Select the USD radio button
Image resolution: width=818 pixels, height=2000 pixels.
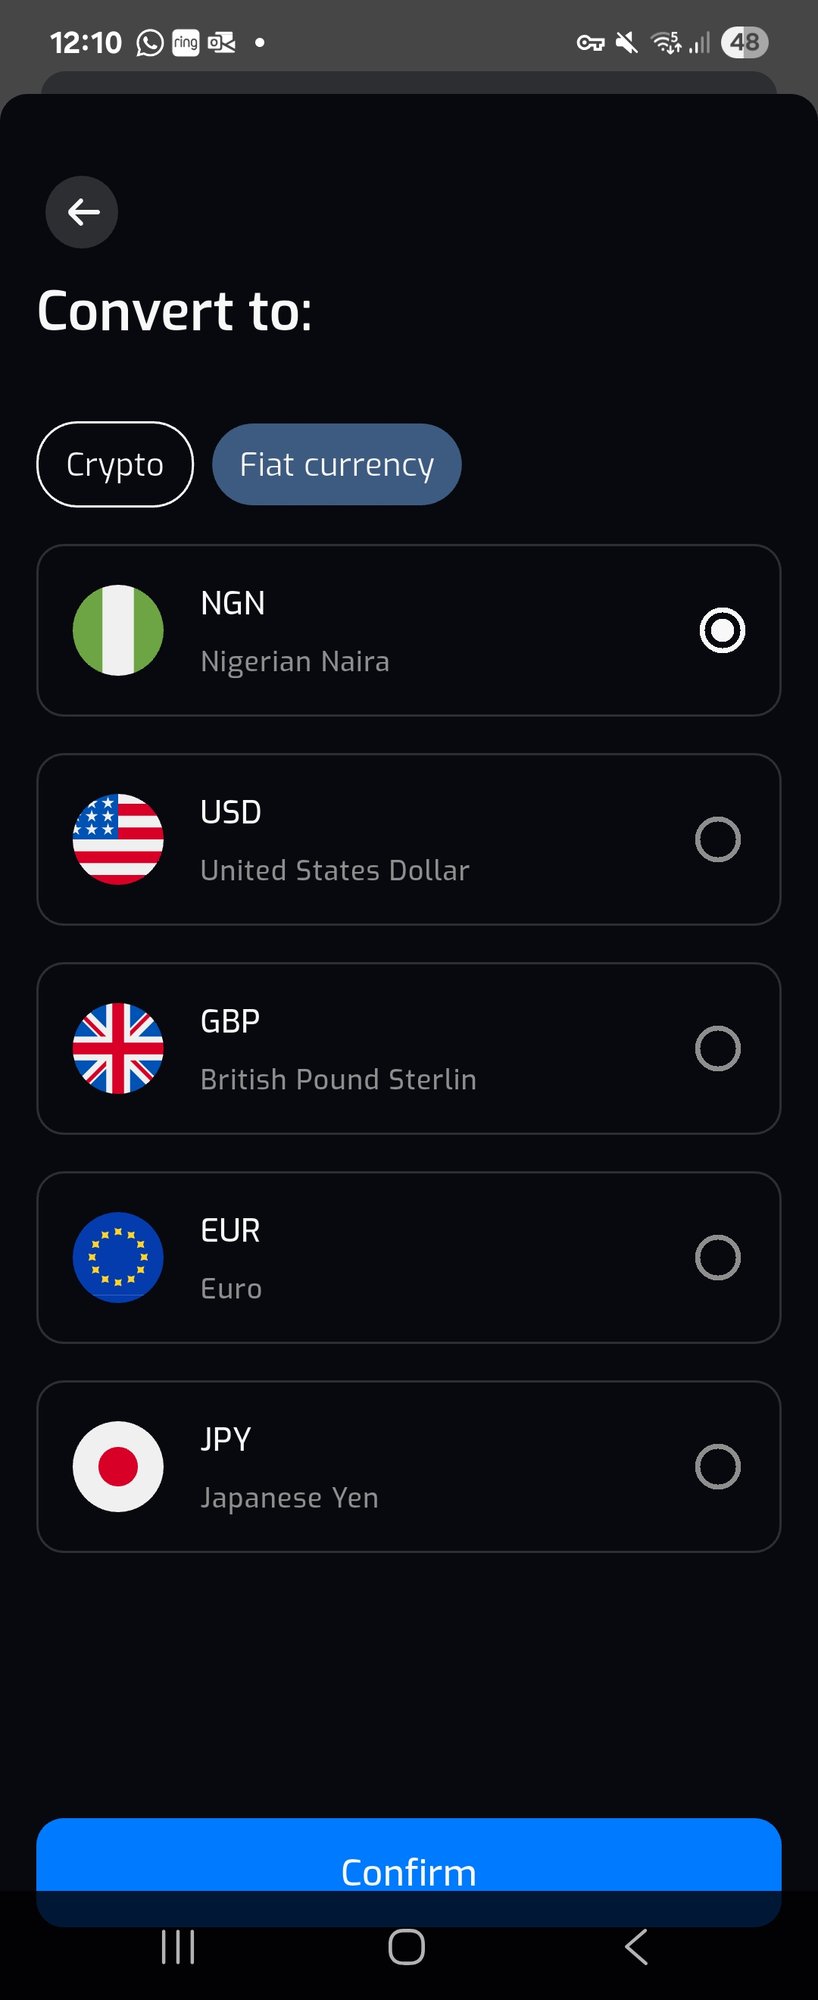(718, 839)
